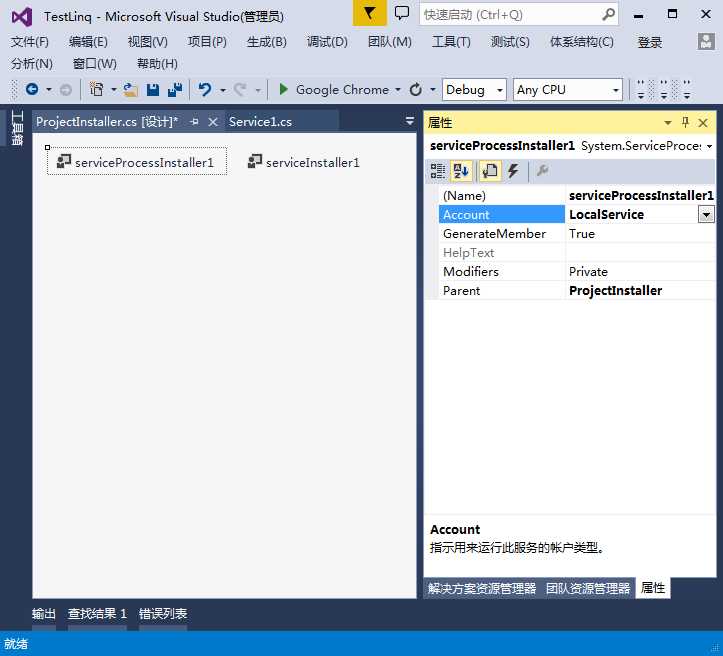Image resolution: width=723 pixels, height=656 pixels.
Task: Open the feedback speech bubble icon
Action: (x=402, y=13)
